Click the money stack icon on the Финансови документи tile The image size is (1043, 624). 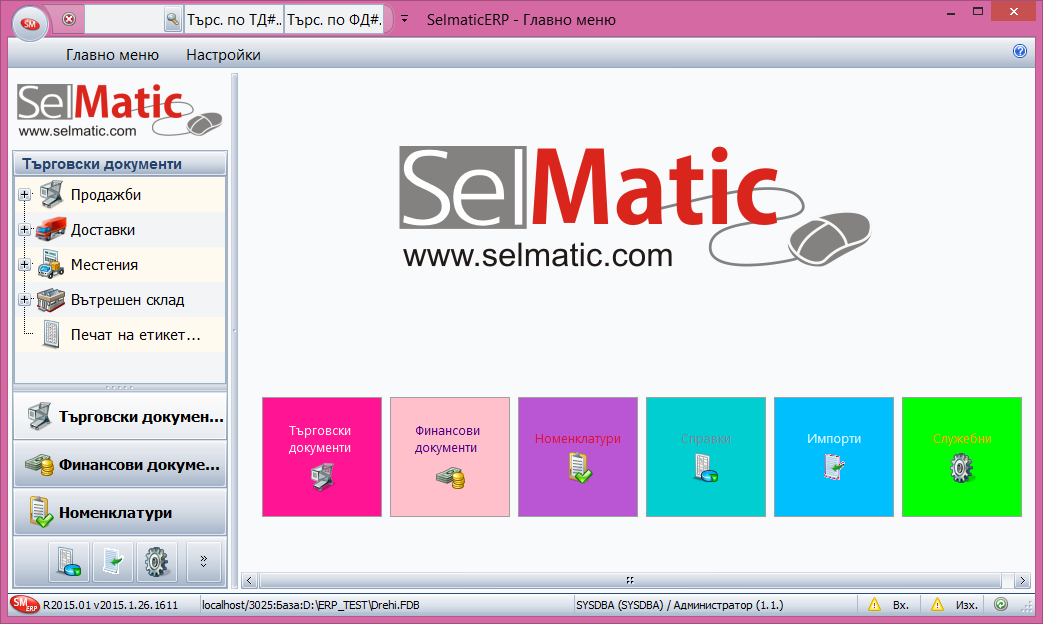point(450,478)
